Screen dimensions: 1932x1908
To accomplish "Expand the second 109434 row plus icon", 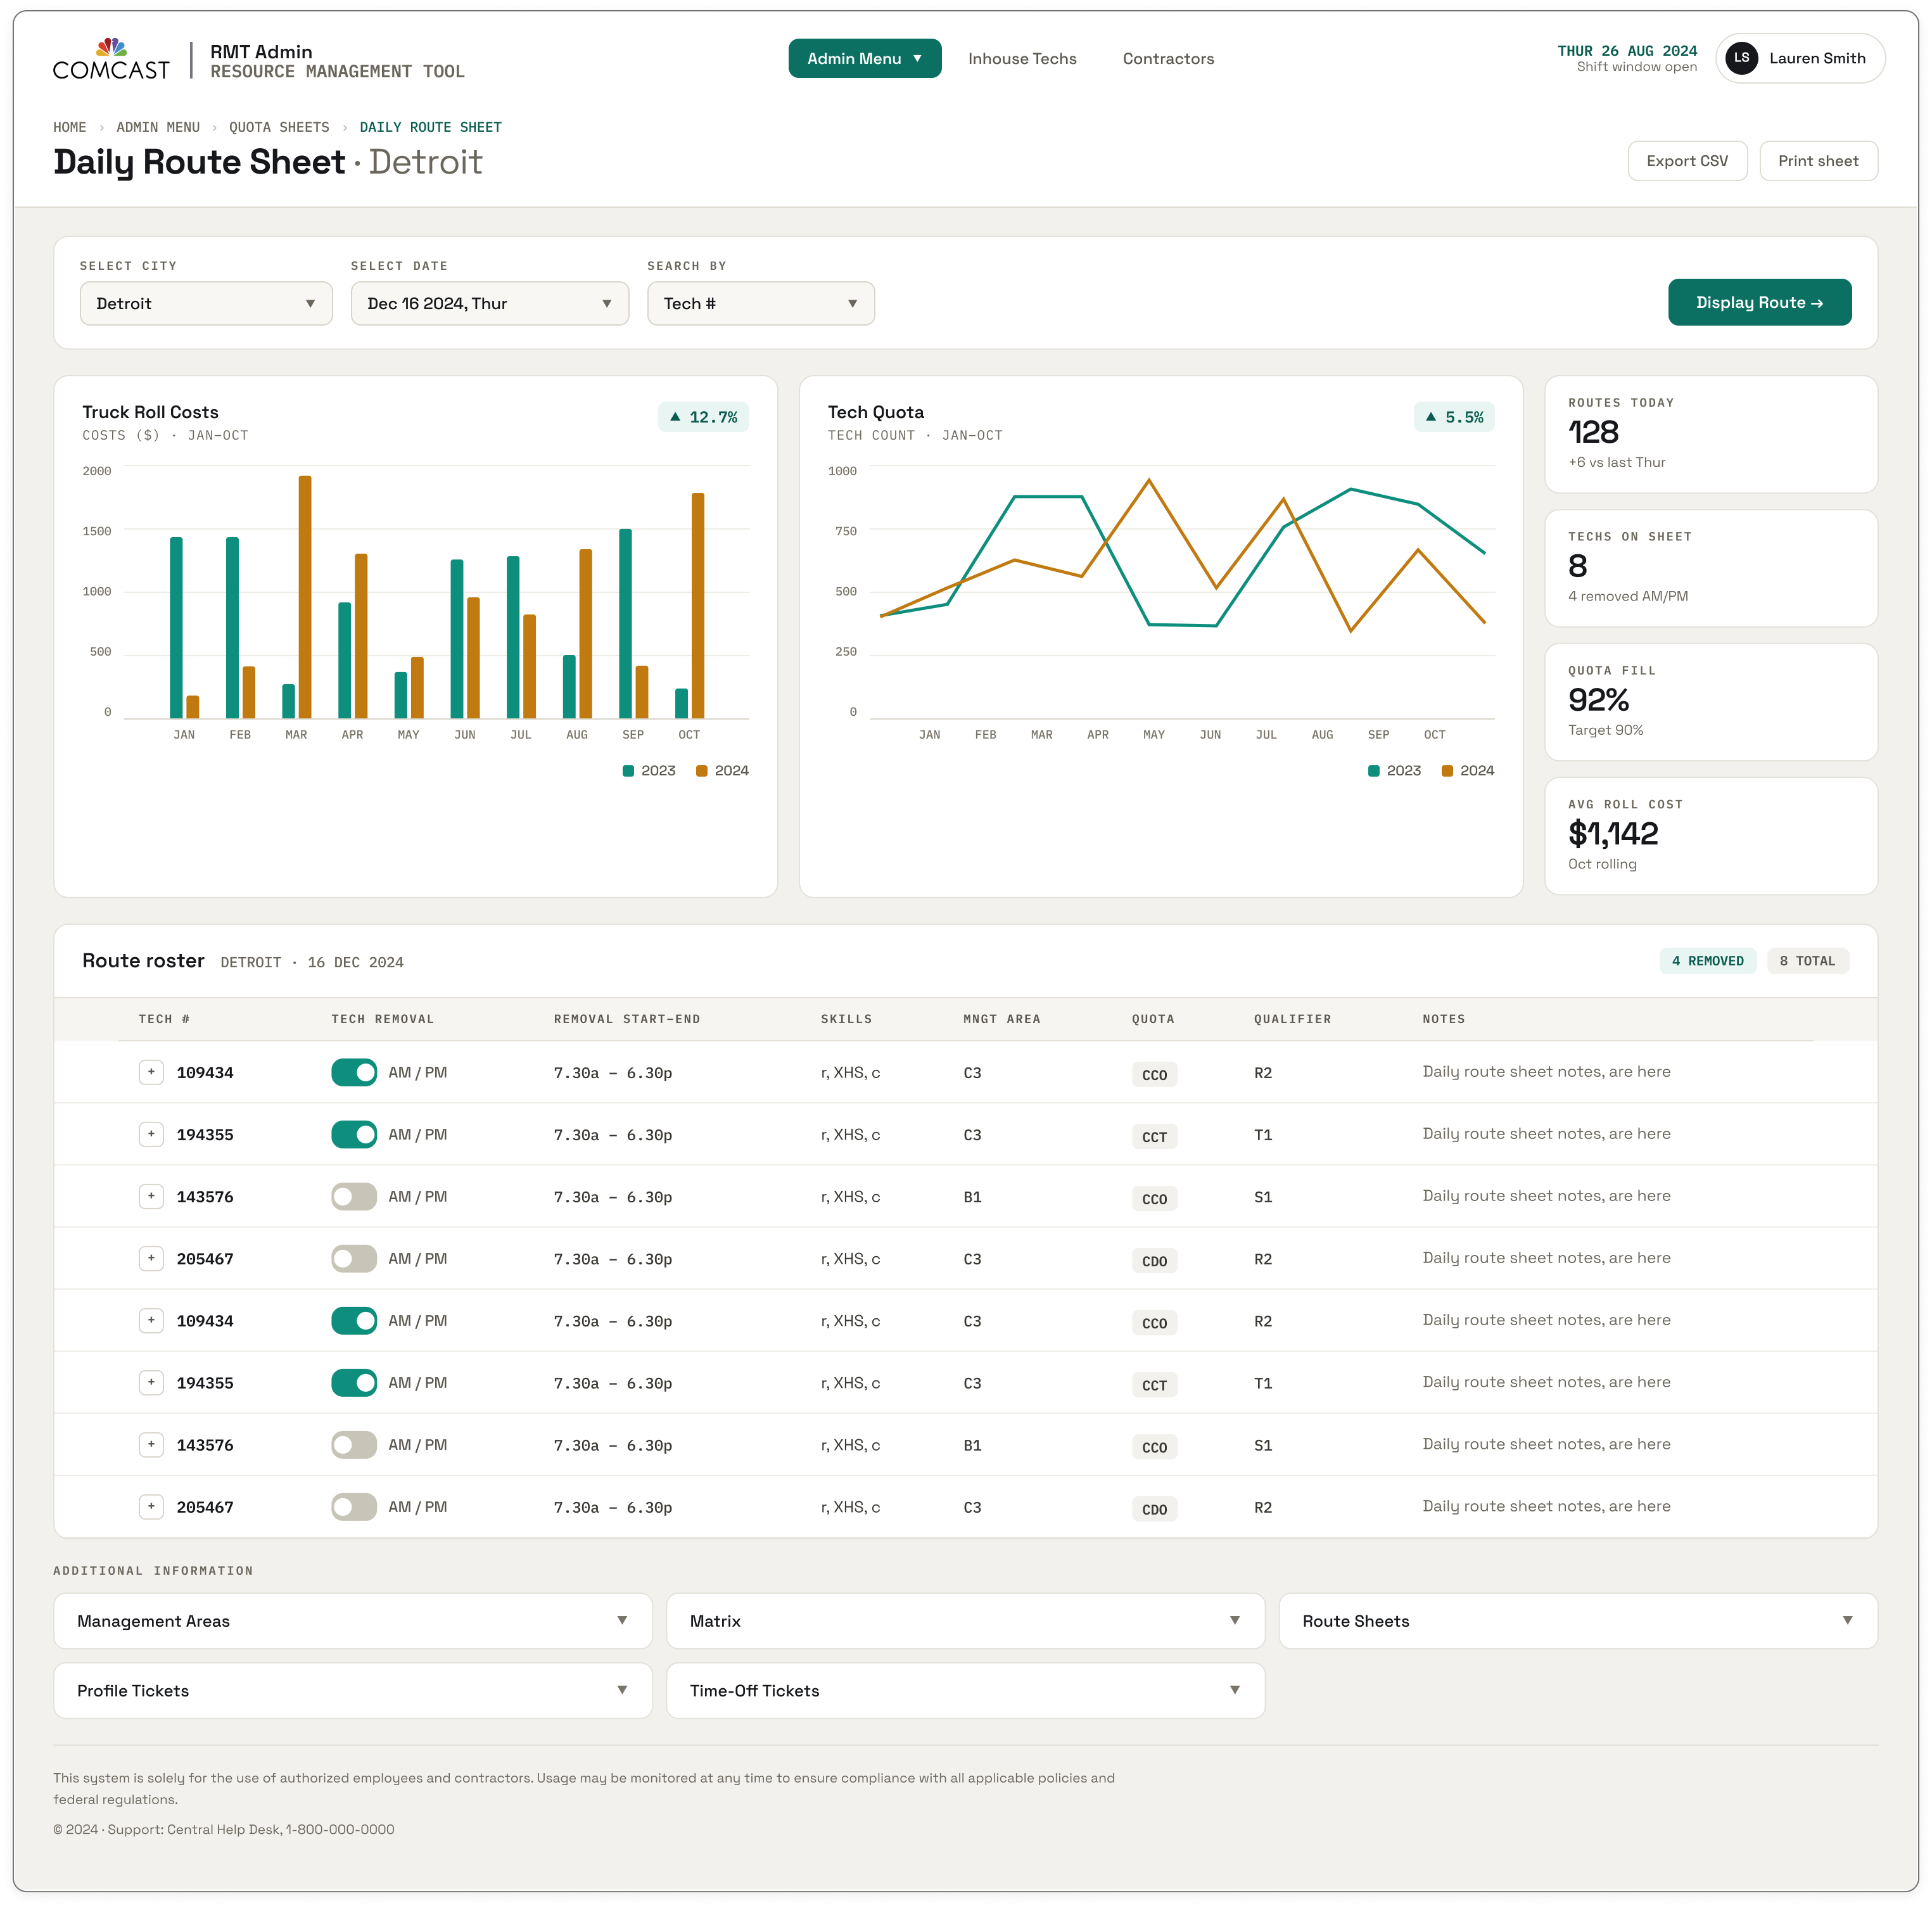I will (x=151, y=1320).
